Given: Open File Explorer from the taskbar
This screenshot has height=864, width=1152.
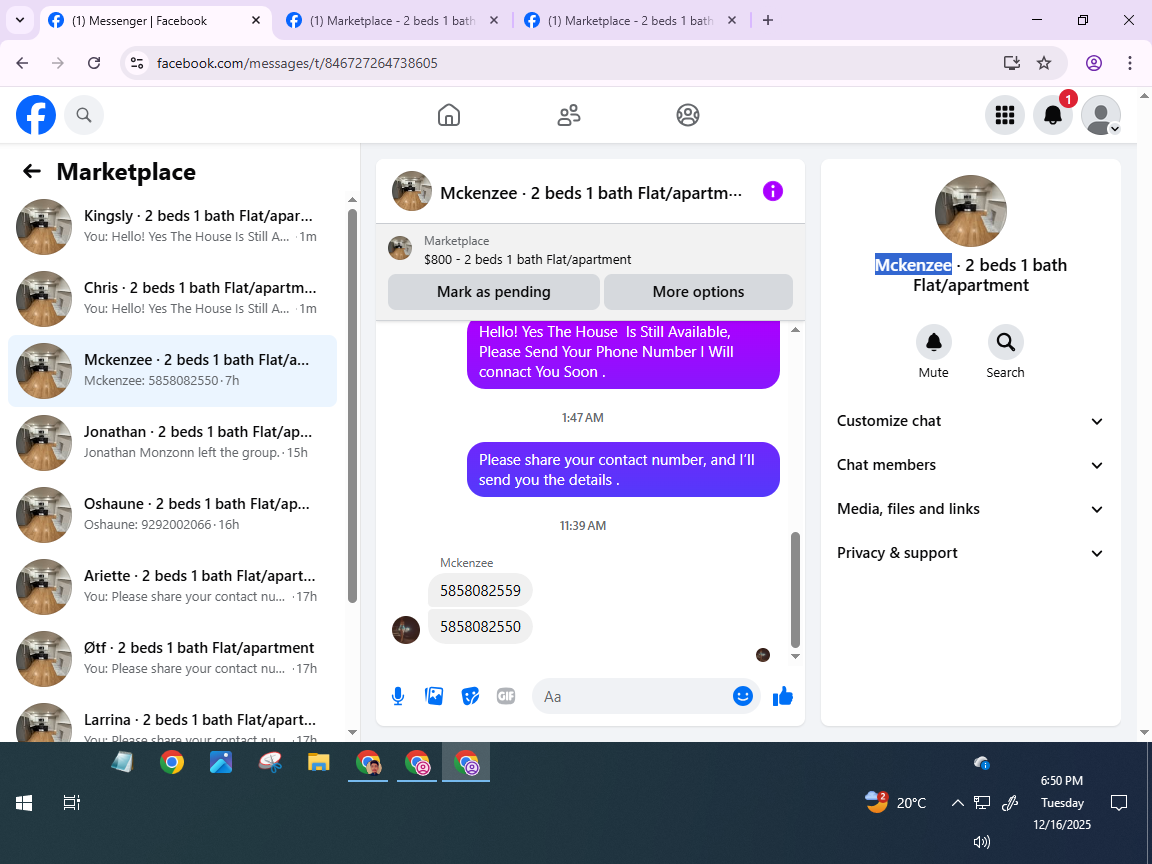Looking at the screenshot, I should pyautogui.click(x=318, y=762).
